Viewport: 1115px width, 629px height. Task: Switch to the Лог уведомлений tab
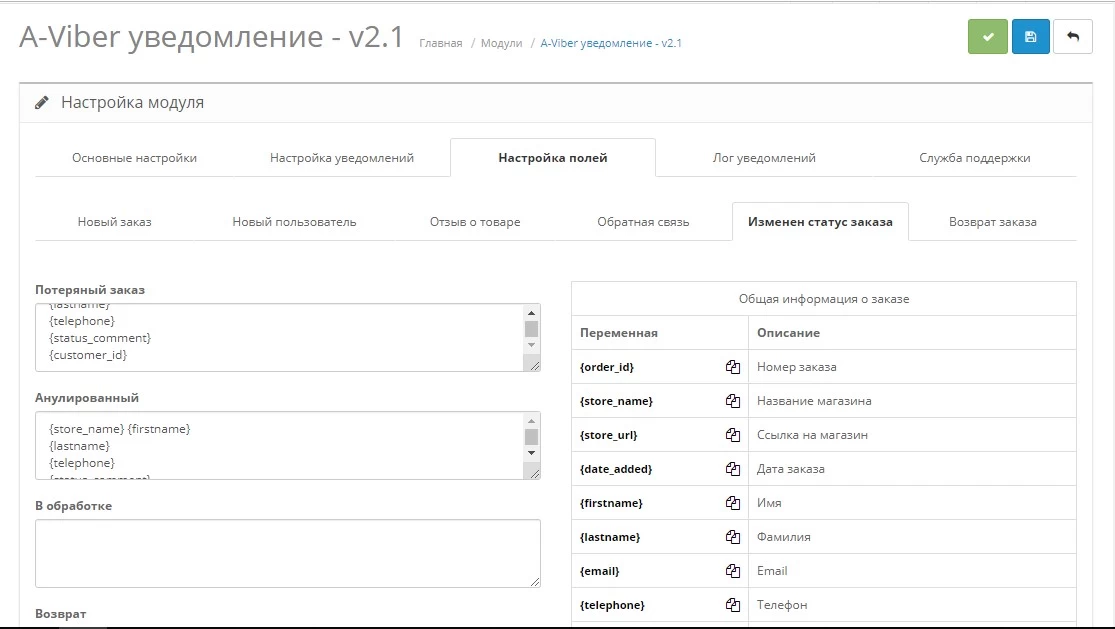(764, 158)
